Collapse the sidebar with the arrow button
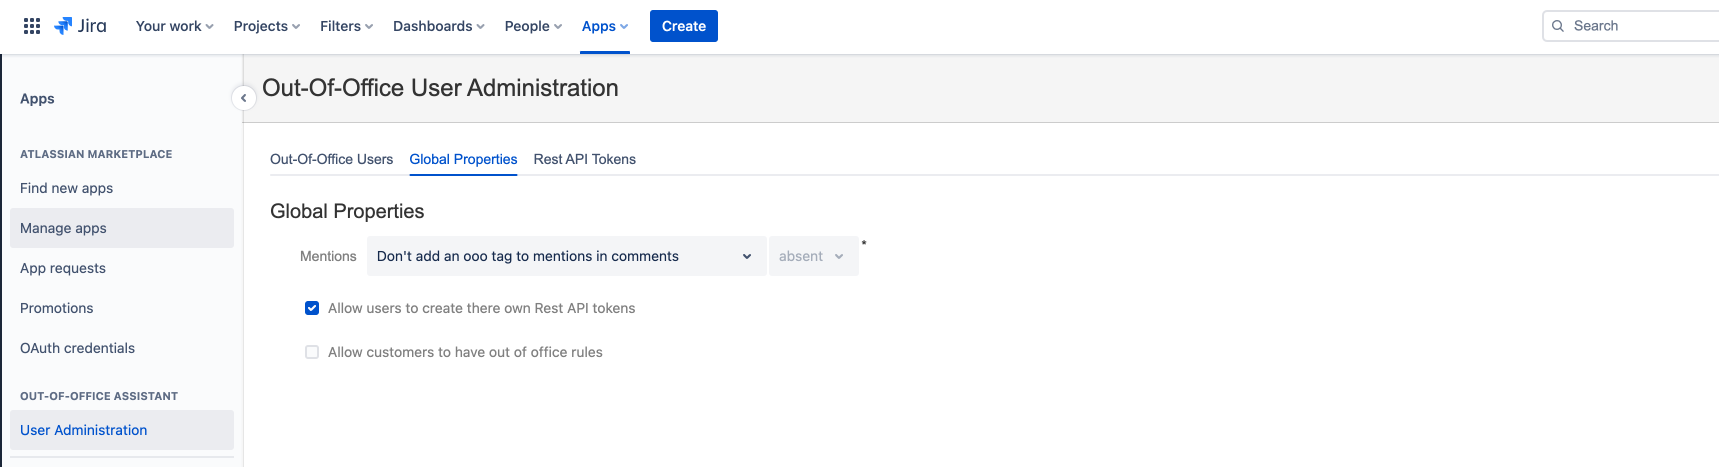The image size is (1719, 467). tap(243, 98)
